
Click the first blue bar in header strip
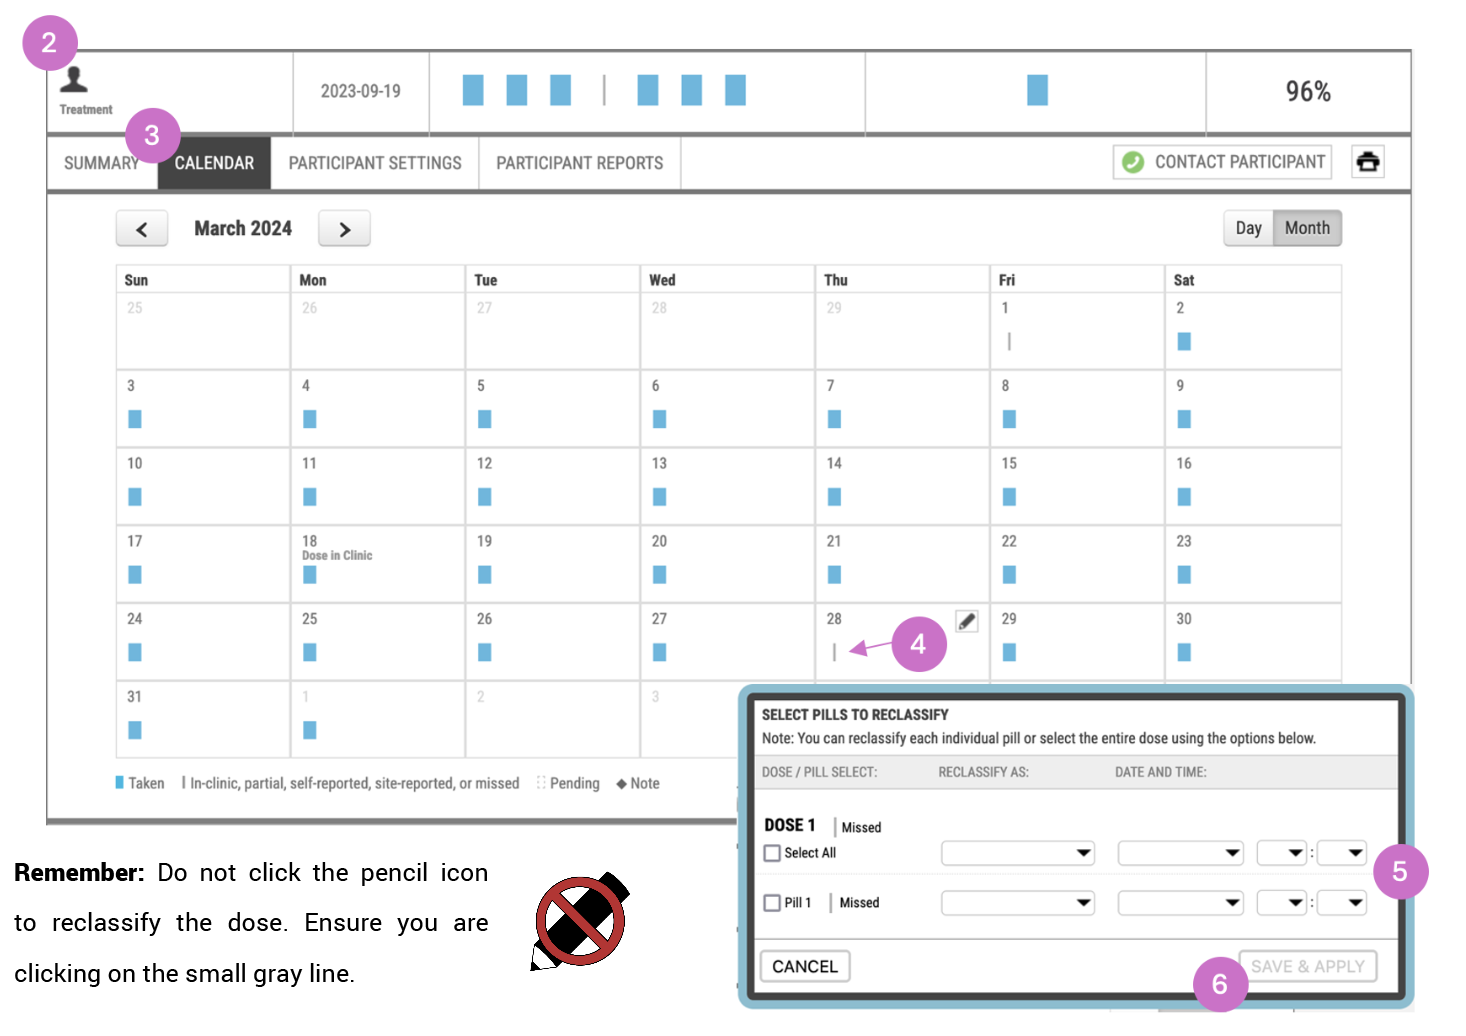473,90
